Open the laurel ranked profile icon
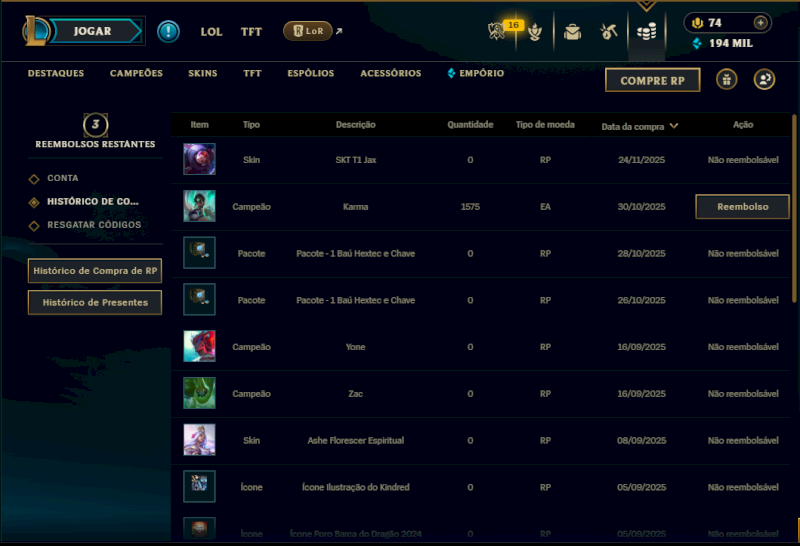This screenshot has width=800, height=546. click(535, 32)
